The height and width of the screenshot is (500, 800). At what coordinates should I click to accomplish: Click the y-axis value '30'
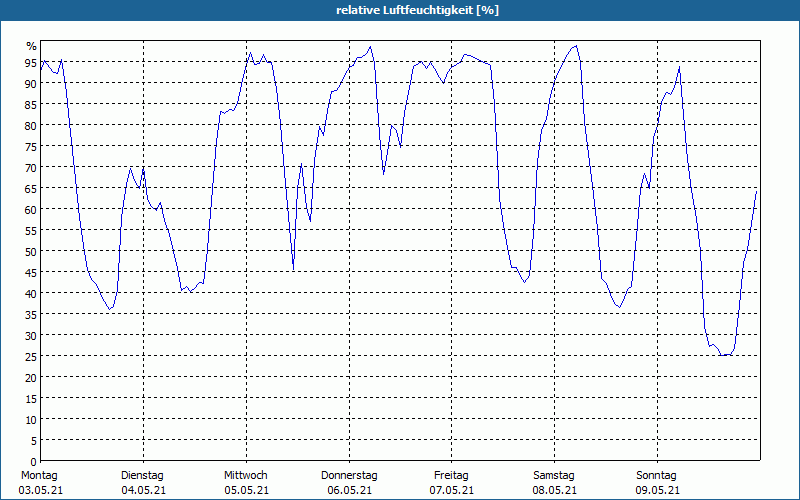(31, 336)
